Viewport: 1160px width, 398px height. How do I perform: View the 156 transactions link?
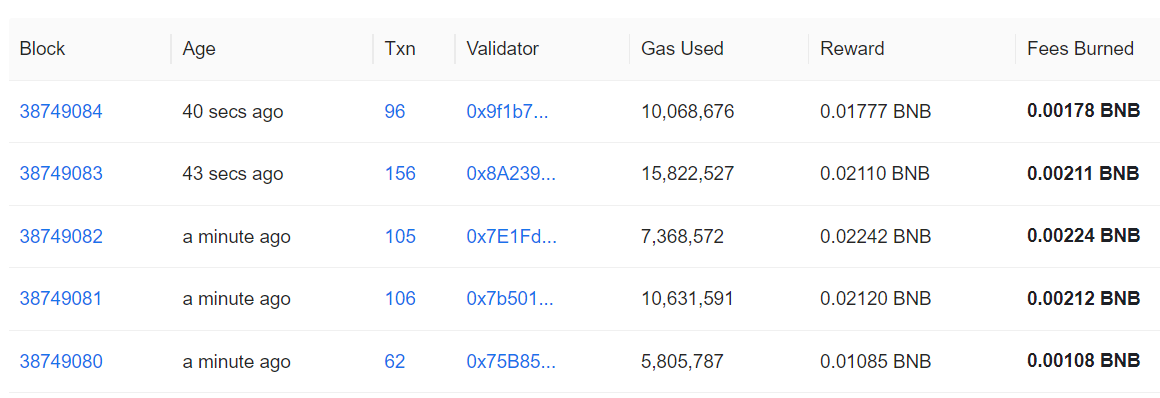pos(400,174)
